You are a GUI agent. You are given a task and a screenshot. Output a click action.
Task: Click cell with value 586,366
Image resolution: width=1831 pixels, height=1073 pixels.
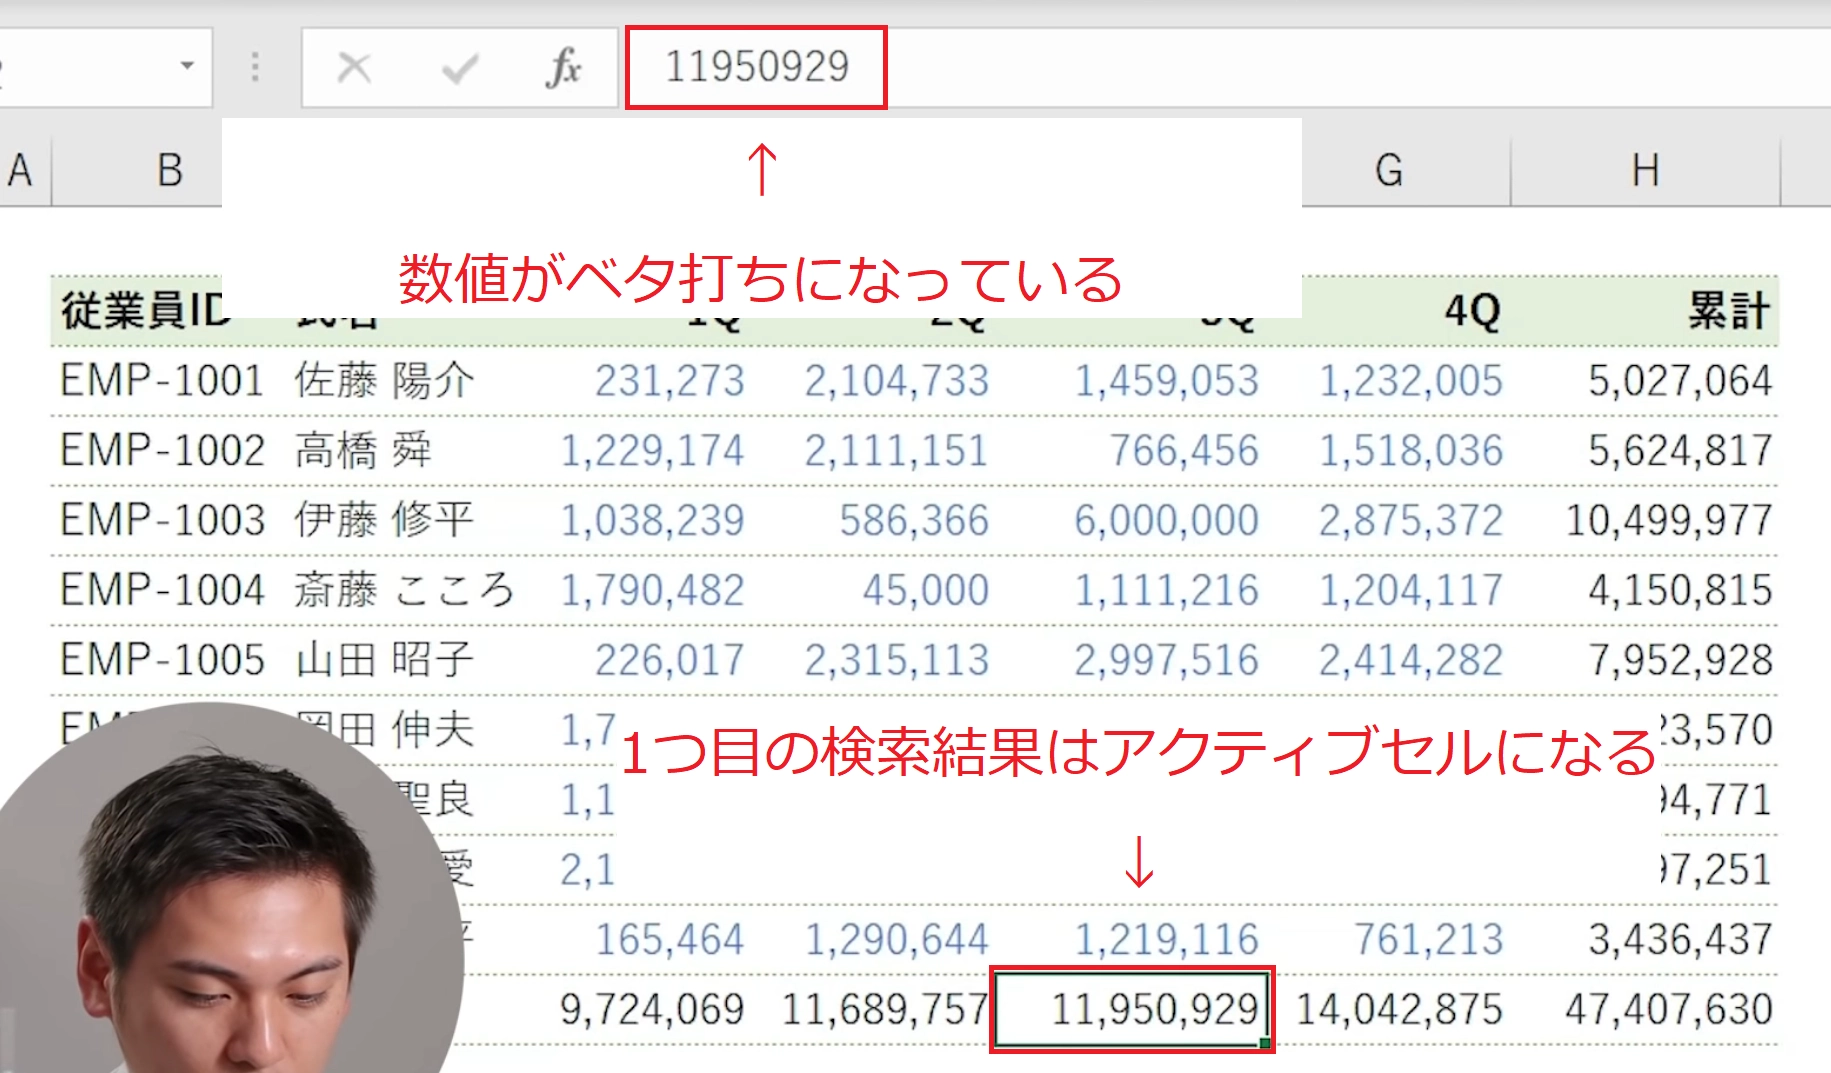(x=914, y=520)
